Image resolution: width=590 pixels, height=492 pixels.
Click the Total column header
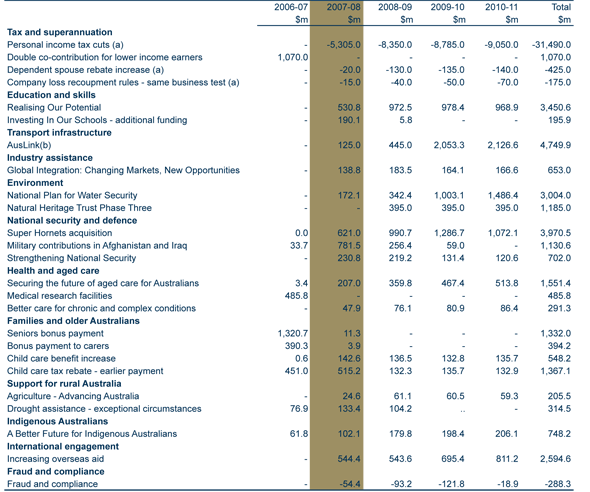coord(561,7)
